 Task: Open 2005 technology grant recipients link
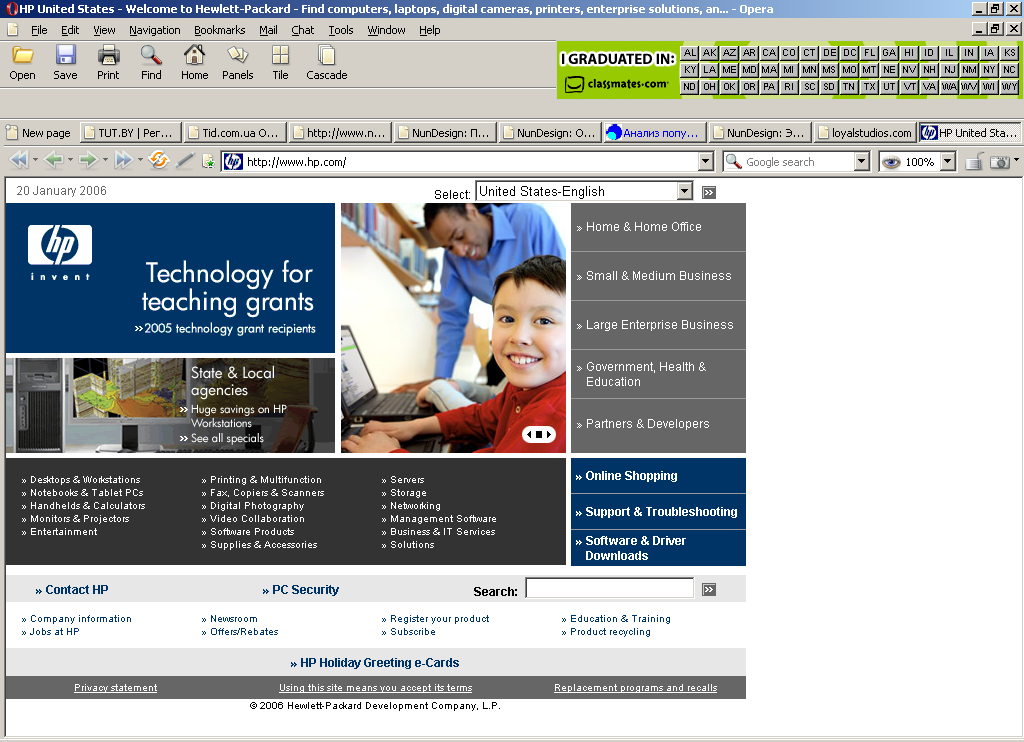click(x=229, y=329)
